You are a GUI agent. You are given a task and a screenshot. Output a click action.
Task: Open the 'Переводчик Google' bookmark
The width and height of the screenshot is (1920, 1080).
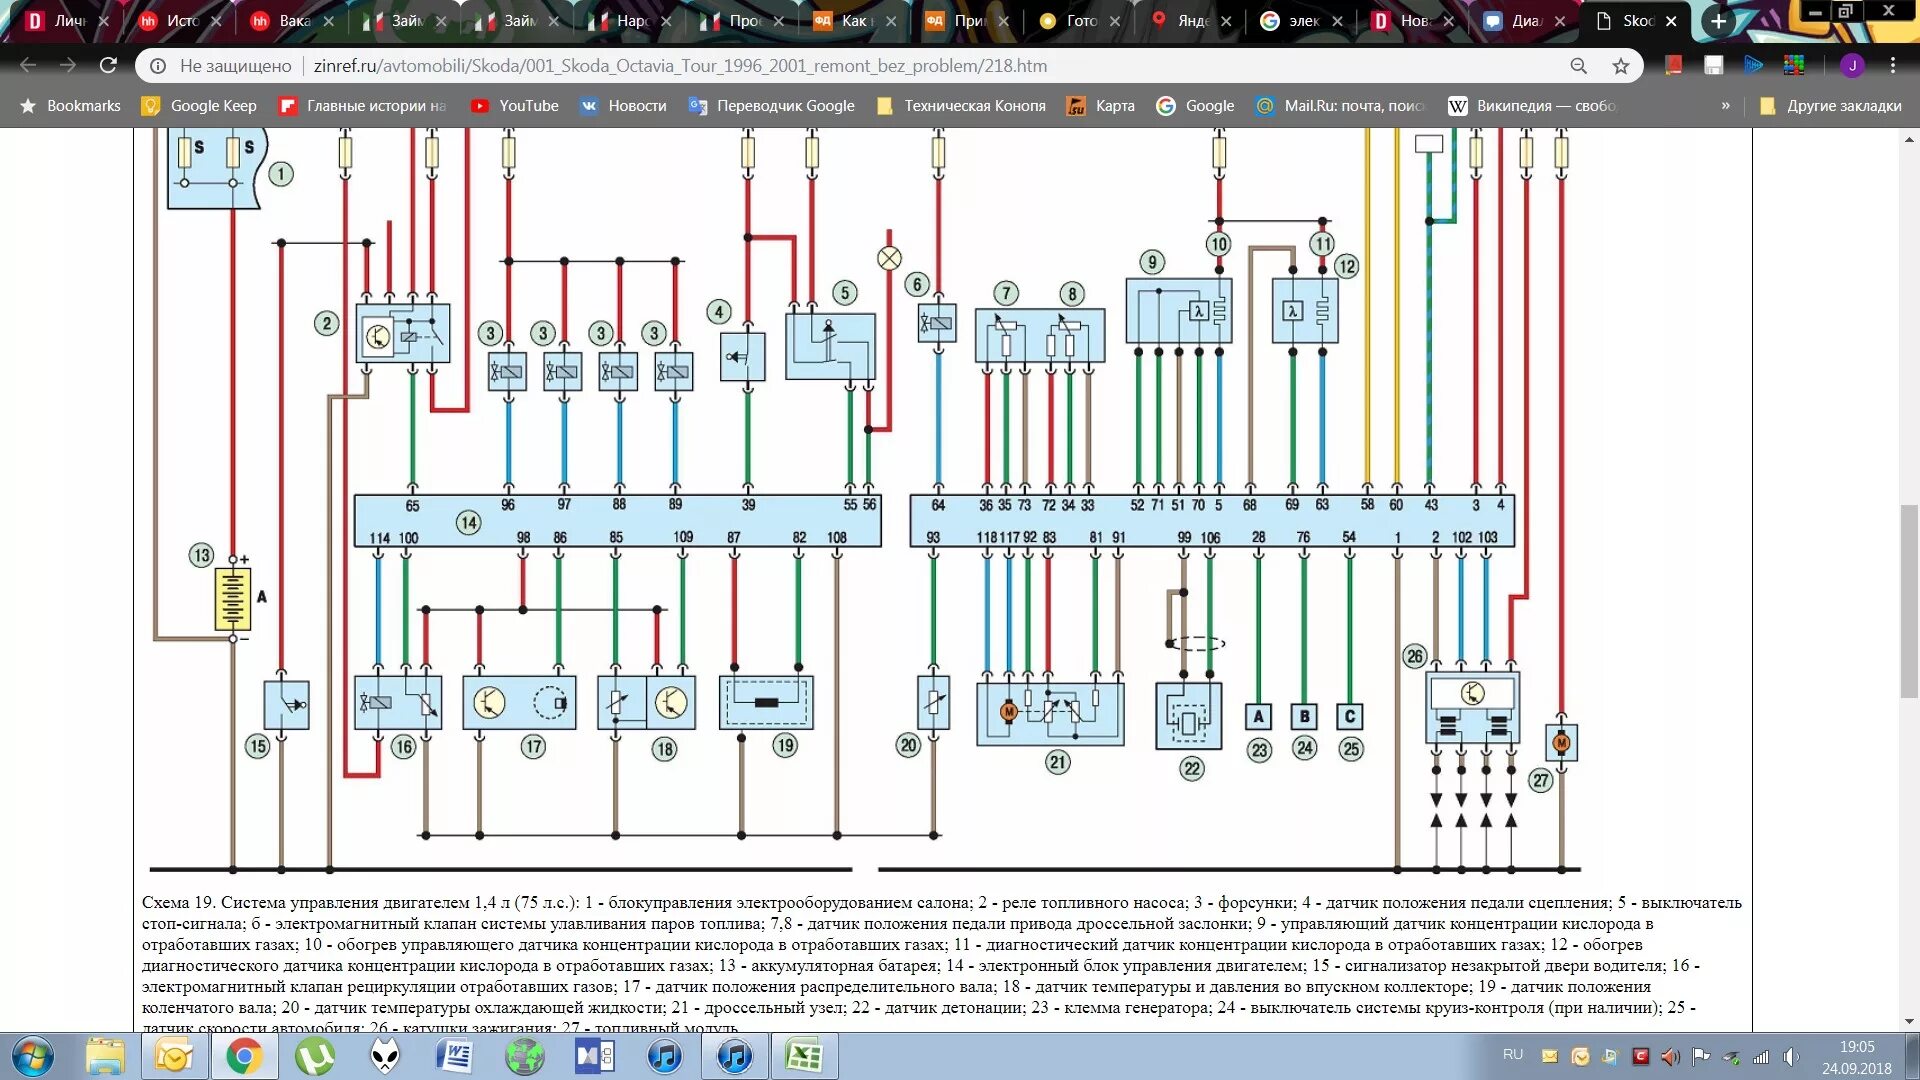[771, 106]
